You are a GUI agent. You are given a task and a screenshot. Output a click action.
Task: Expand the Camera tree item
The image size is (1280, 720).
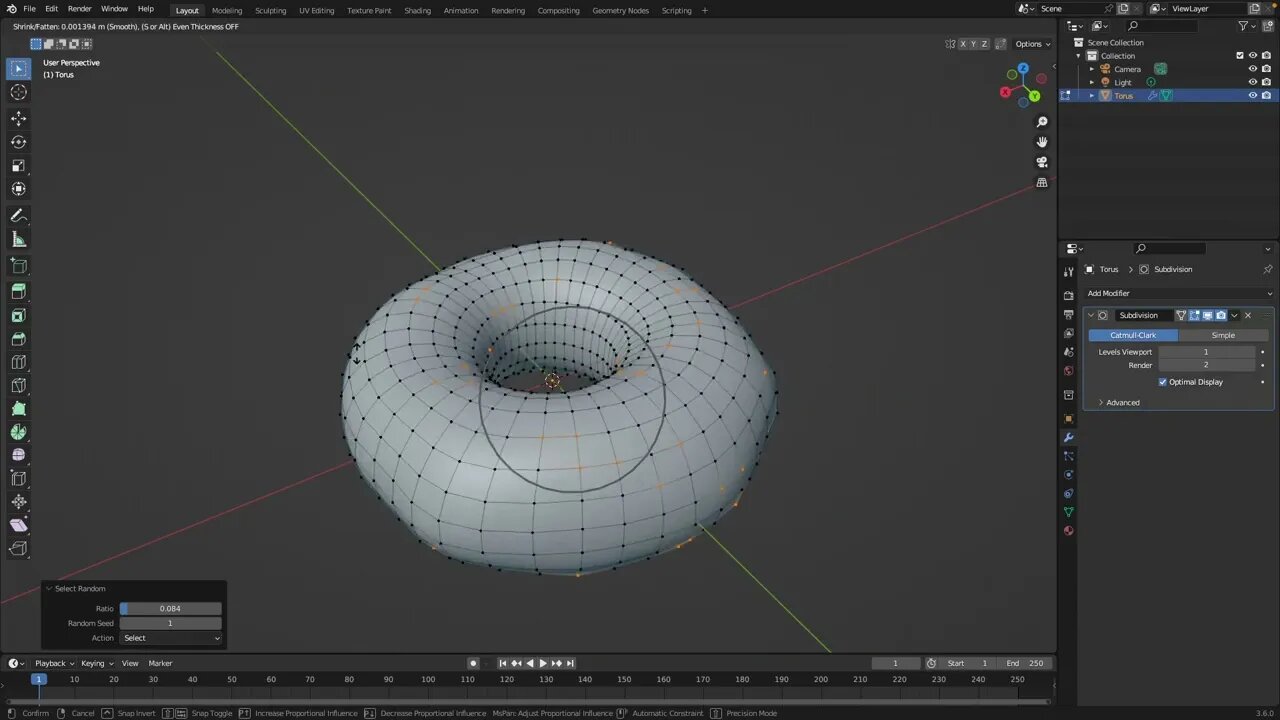tap(1092, 69)
